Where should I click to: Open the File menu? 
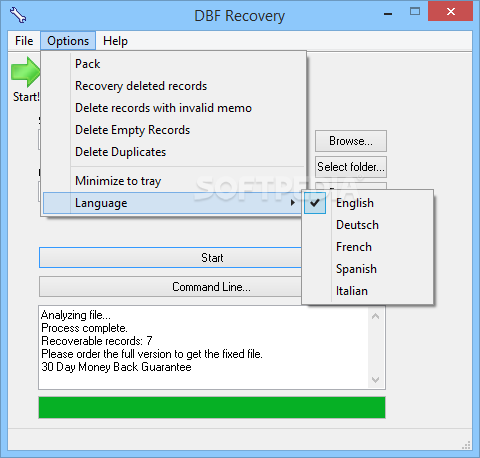pyautogui.click(x=24, y=41)
